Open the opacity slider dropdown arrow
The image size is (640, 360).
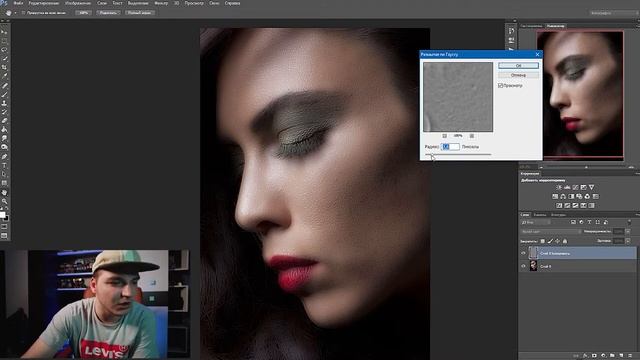coord(628,232)
